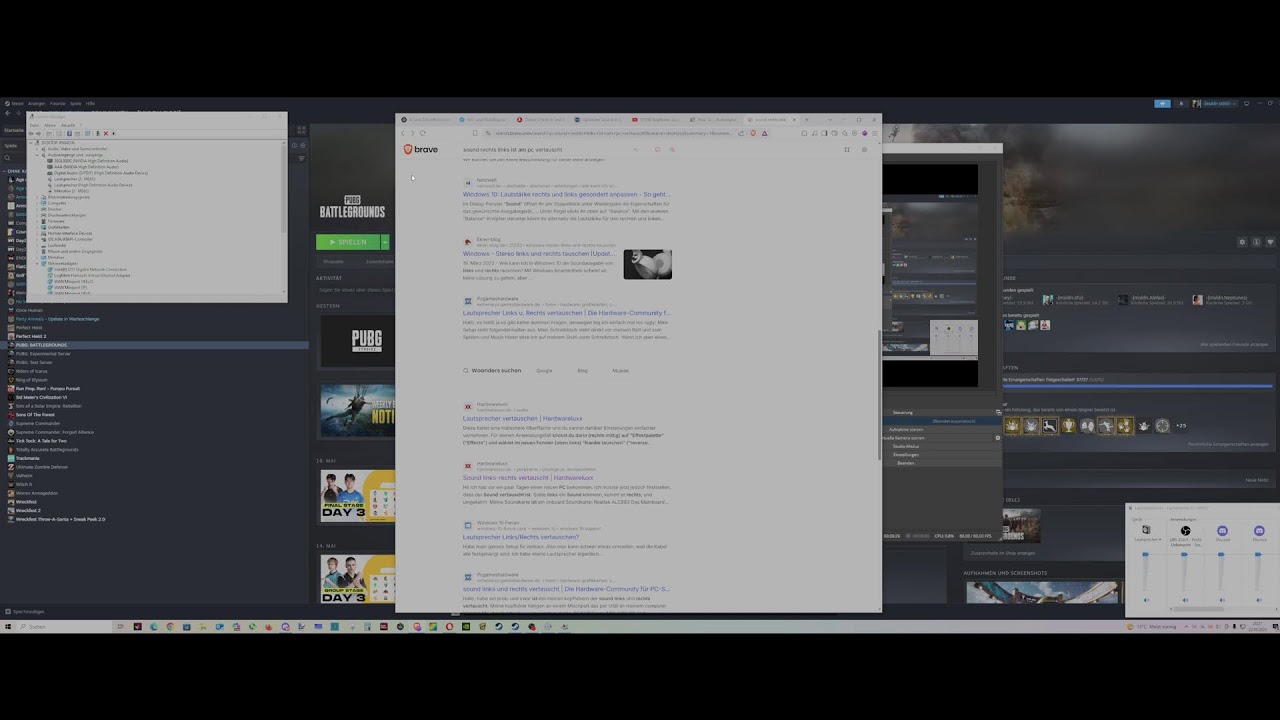Select Trackmania in Steam library
The height and width of the screenshot is (720, 1280).
click(29, 458)
